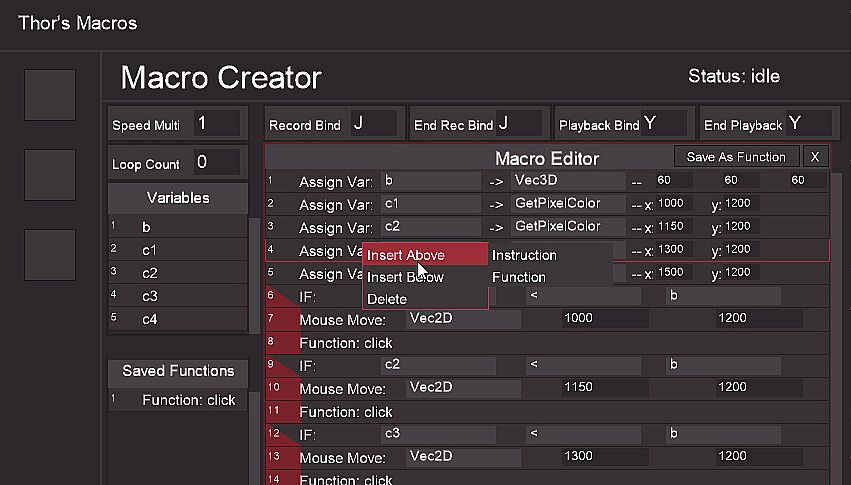Viewport: 851px width, 485px height.
Task: Click the Record Bind key field
Action: pos(376,124)
